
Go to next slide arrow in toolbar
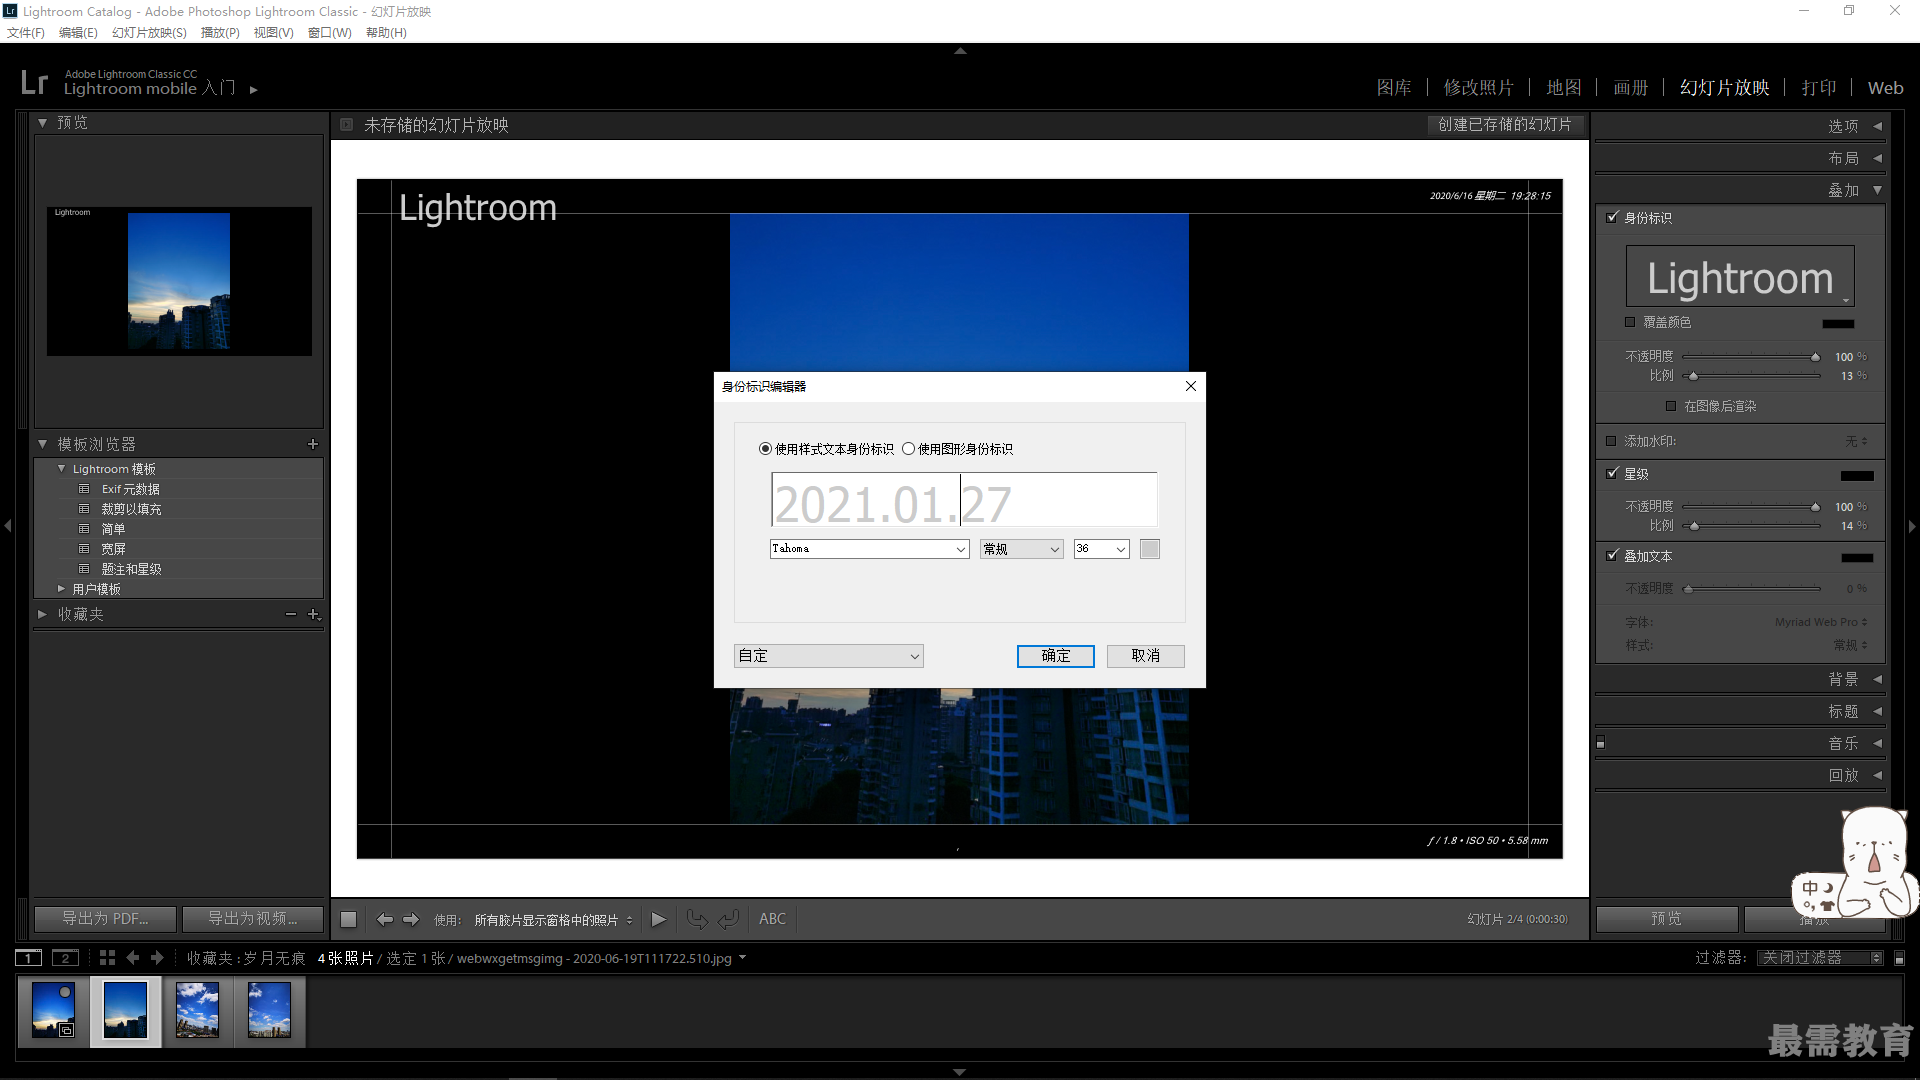(x=411, y=919)
